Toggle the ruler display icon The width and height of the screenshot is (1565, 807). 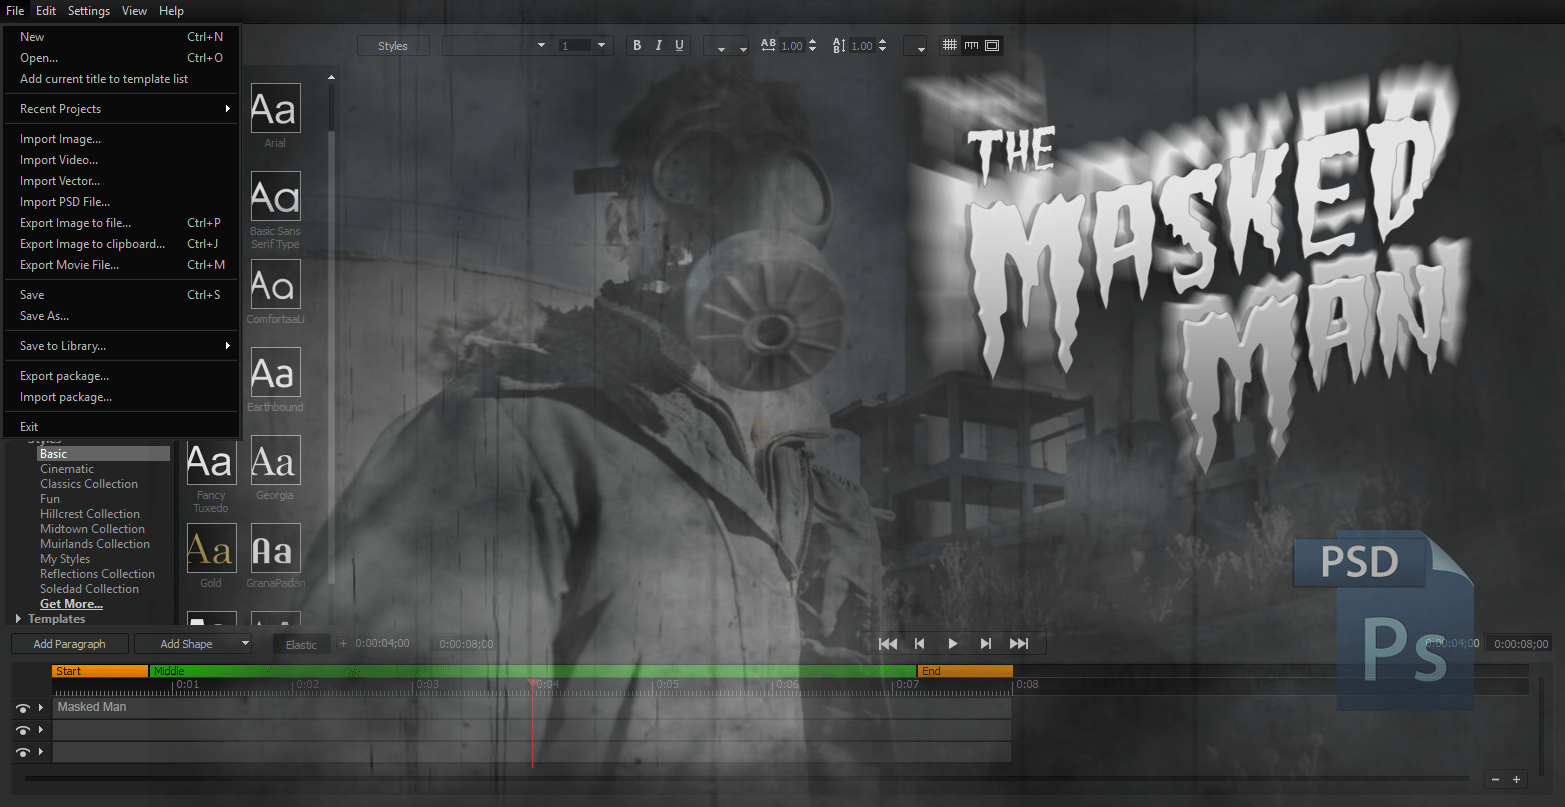click(971, 45)
